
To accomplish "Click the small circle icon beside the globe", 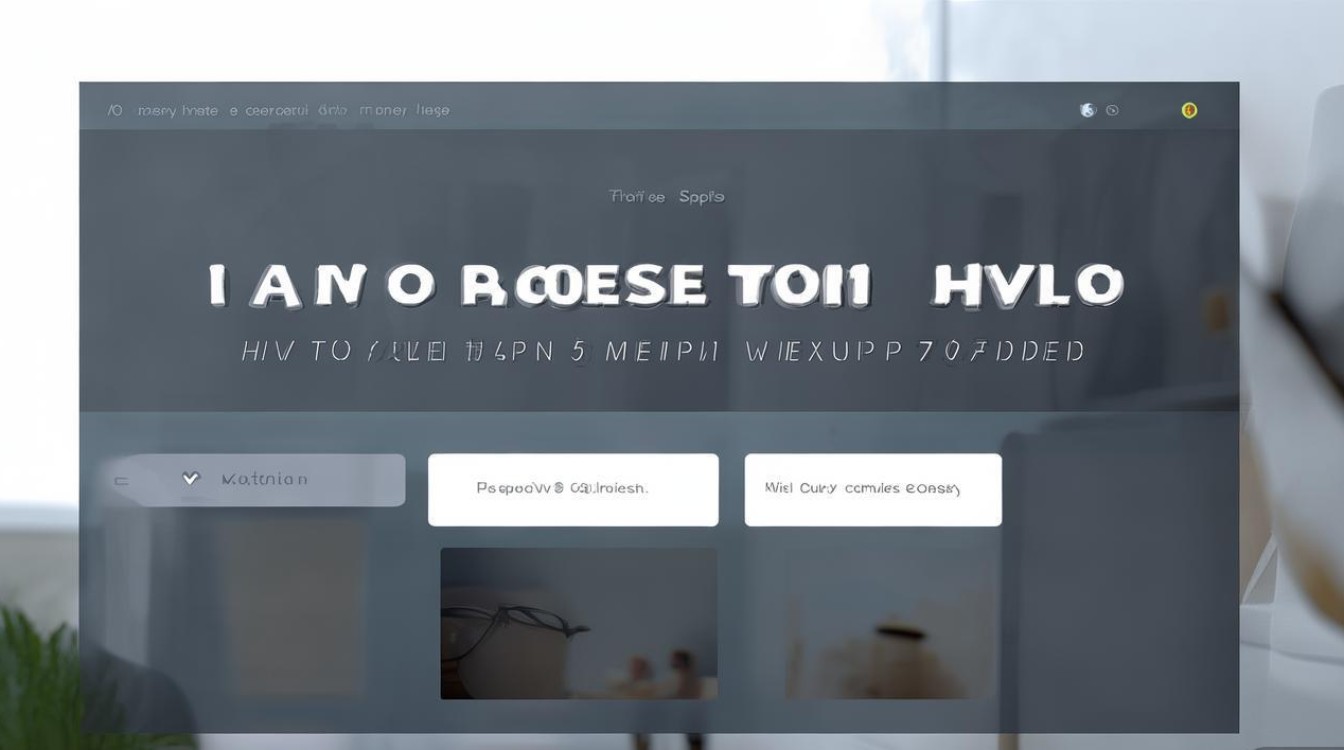I will coord(1112,110).
